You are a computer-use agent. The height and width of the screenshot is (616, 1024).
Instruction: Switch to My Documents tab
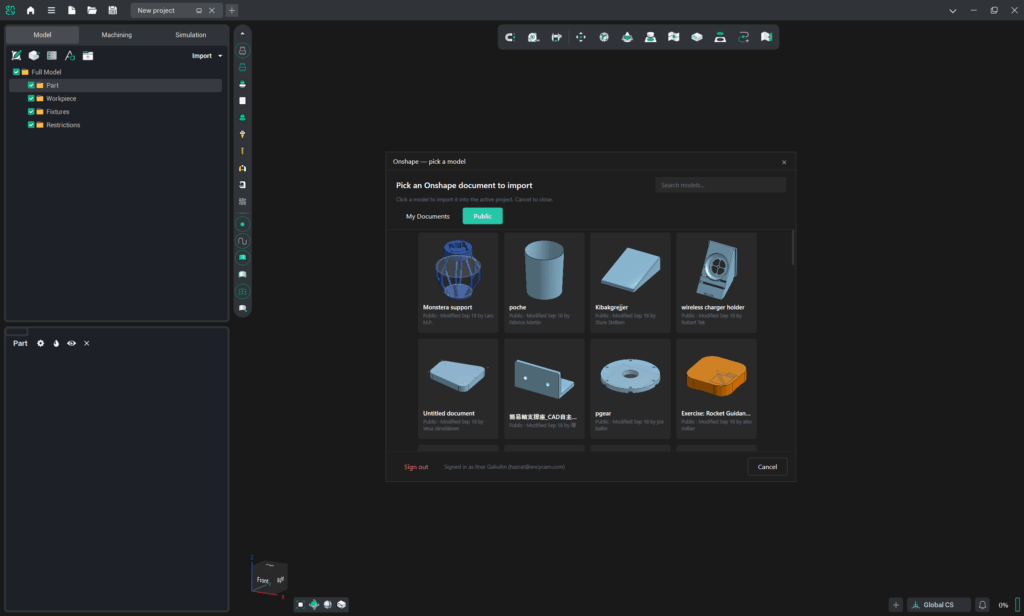pos(428,216)
